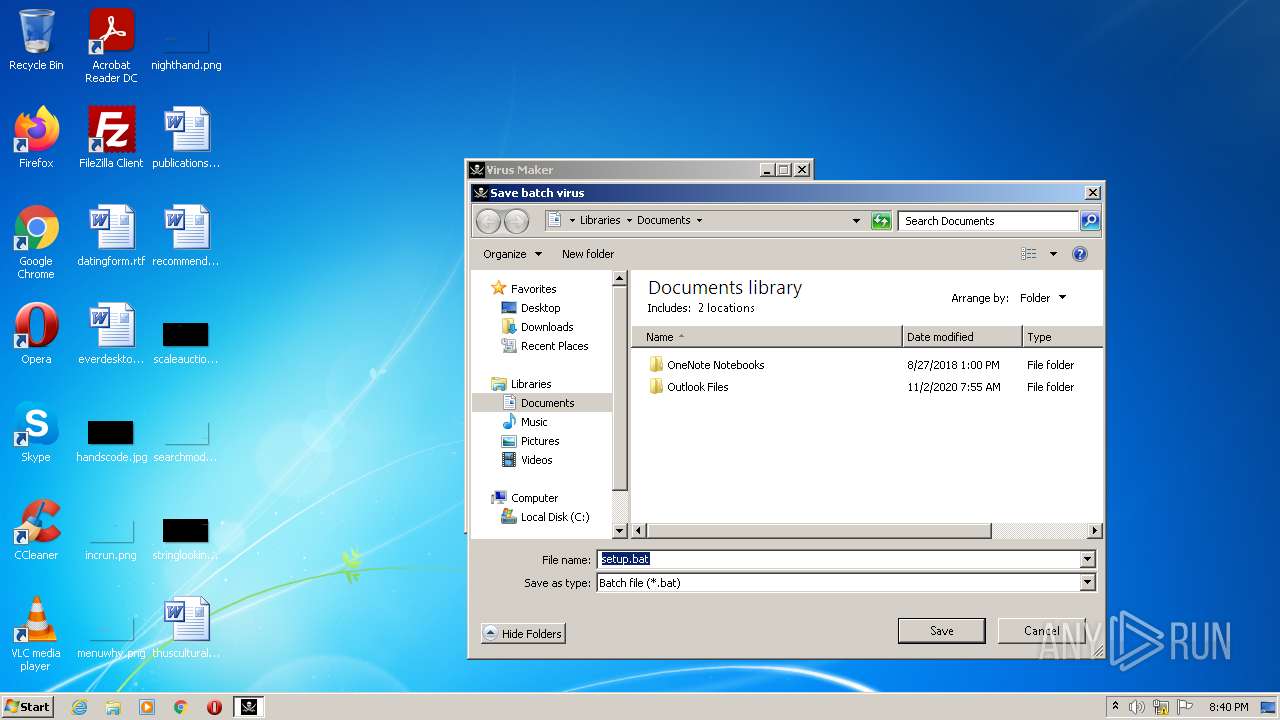The image size is (1280, 720).
Task: Click the Start button
Action: [27, 707]
